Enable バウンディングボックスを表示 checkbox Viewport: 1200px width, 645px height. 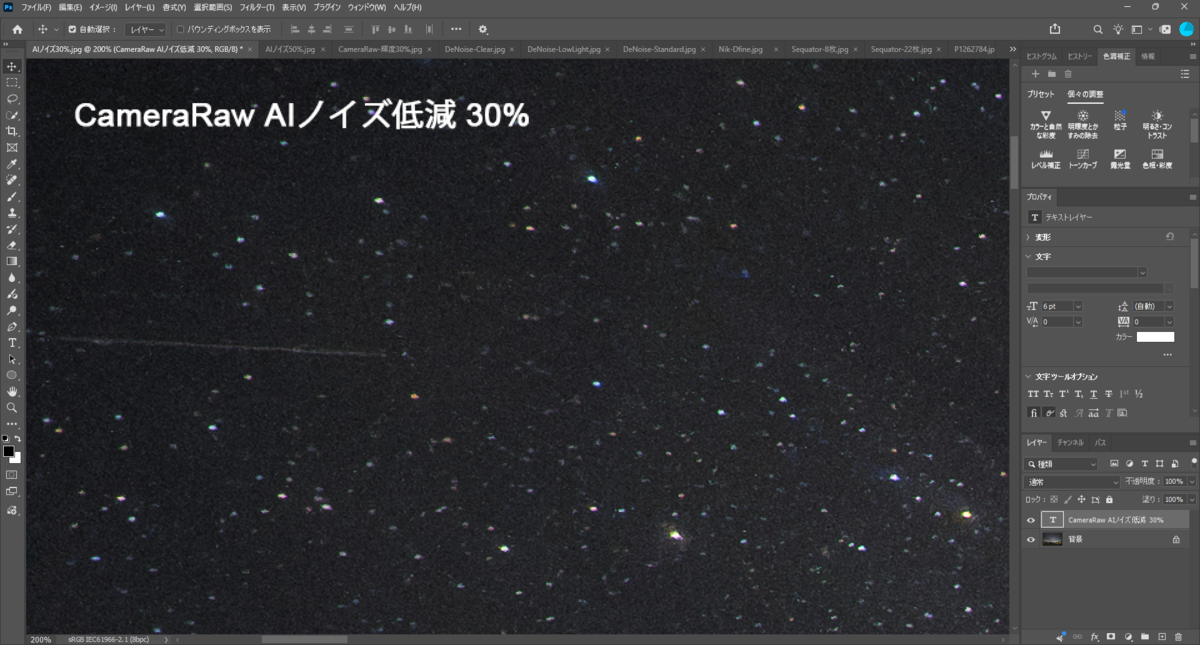179,29
